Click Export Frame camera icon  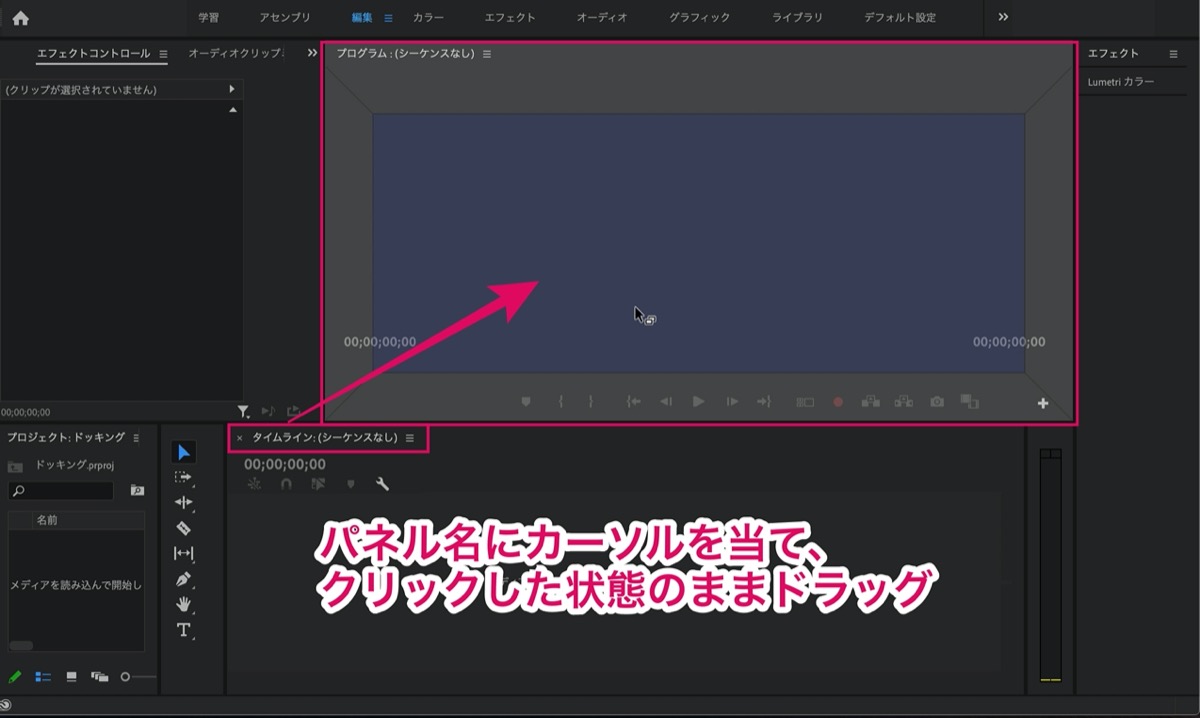click(x=937, y=401)
